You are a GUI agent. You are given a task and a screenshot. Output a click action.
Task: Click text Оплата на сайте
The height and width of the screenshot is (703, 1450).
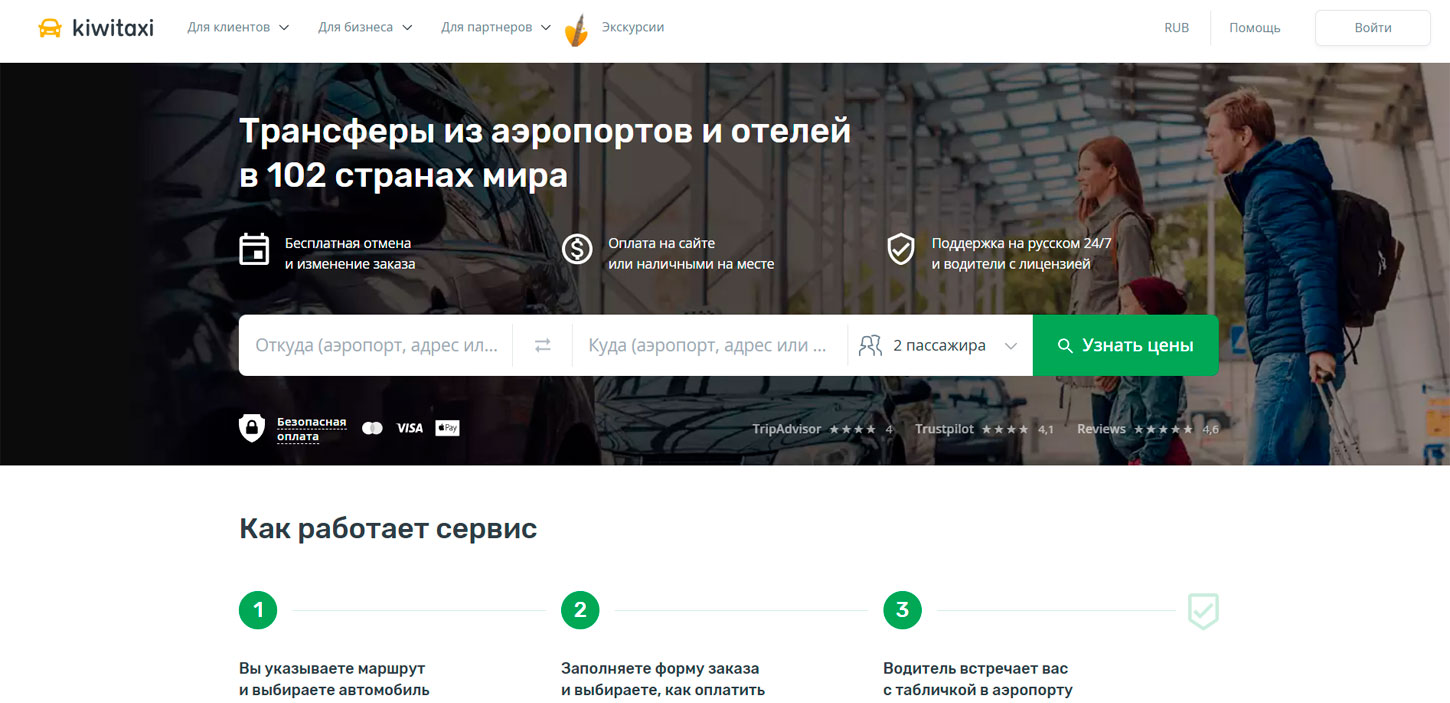coord(661,243)
